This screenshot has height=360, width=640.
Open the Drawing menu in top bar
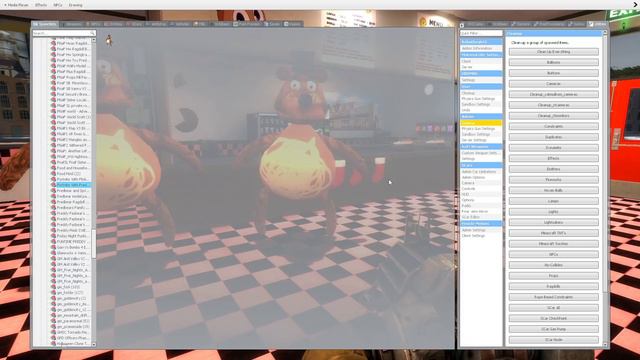pos(76,5)
